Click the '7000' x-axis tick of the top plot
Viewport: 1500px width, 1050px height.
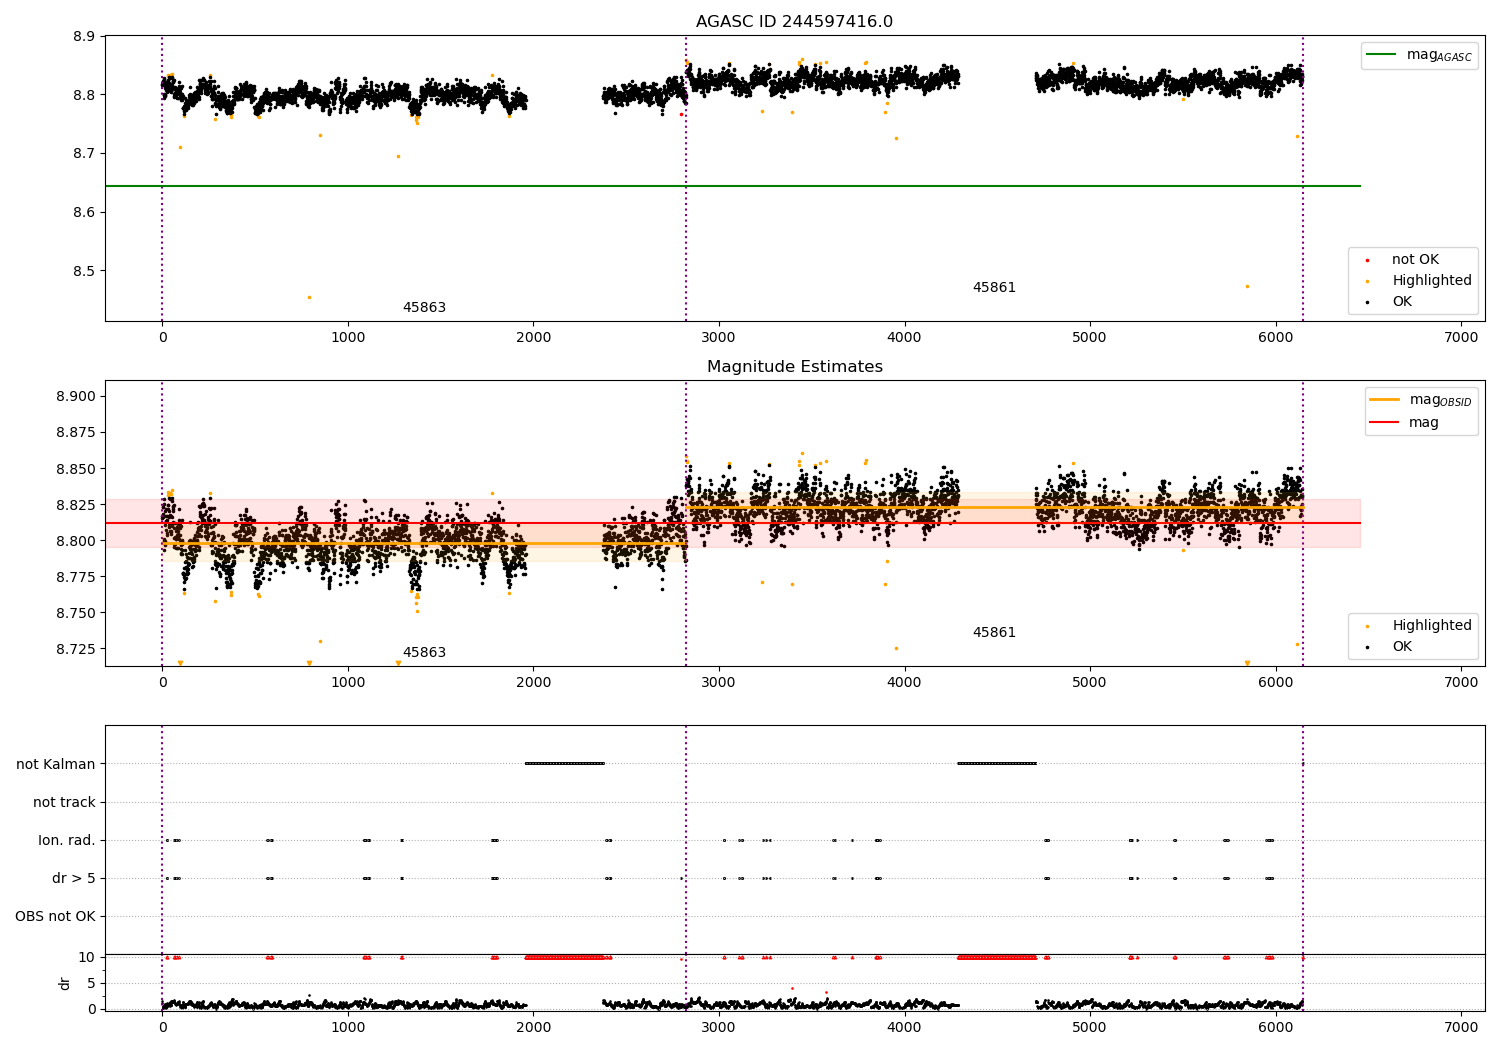point(1461,338)
